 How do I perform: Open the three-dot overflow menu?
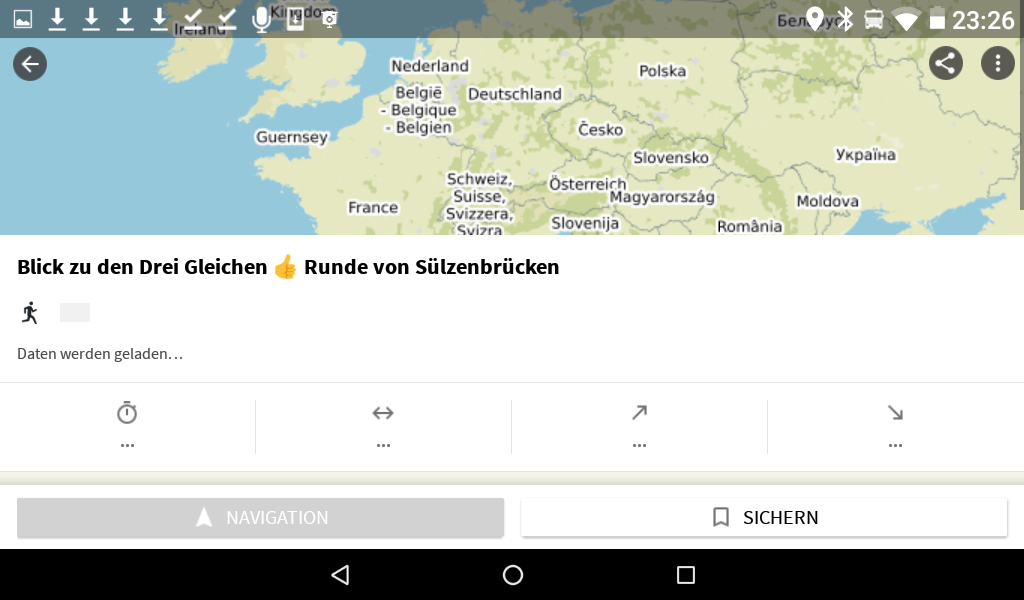pos(997,64)
